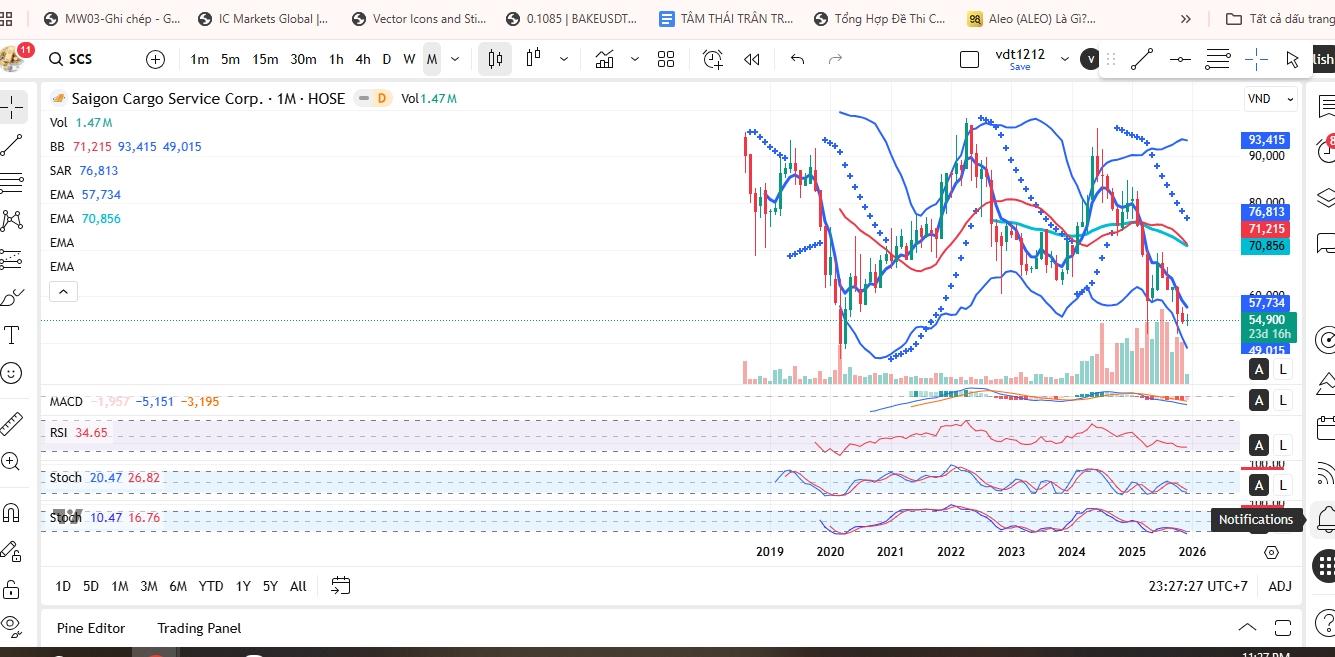Select the Measure ruler tool
Image resolution: width=1335 pixels, height=657 pixels.
(12, 423)
